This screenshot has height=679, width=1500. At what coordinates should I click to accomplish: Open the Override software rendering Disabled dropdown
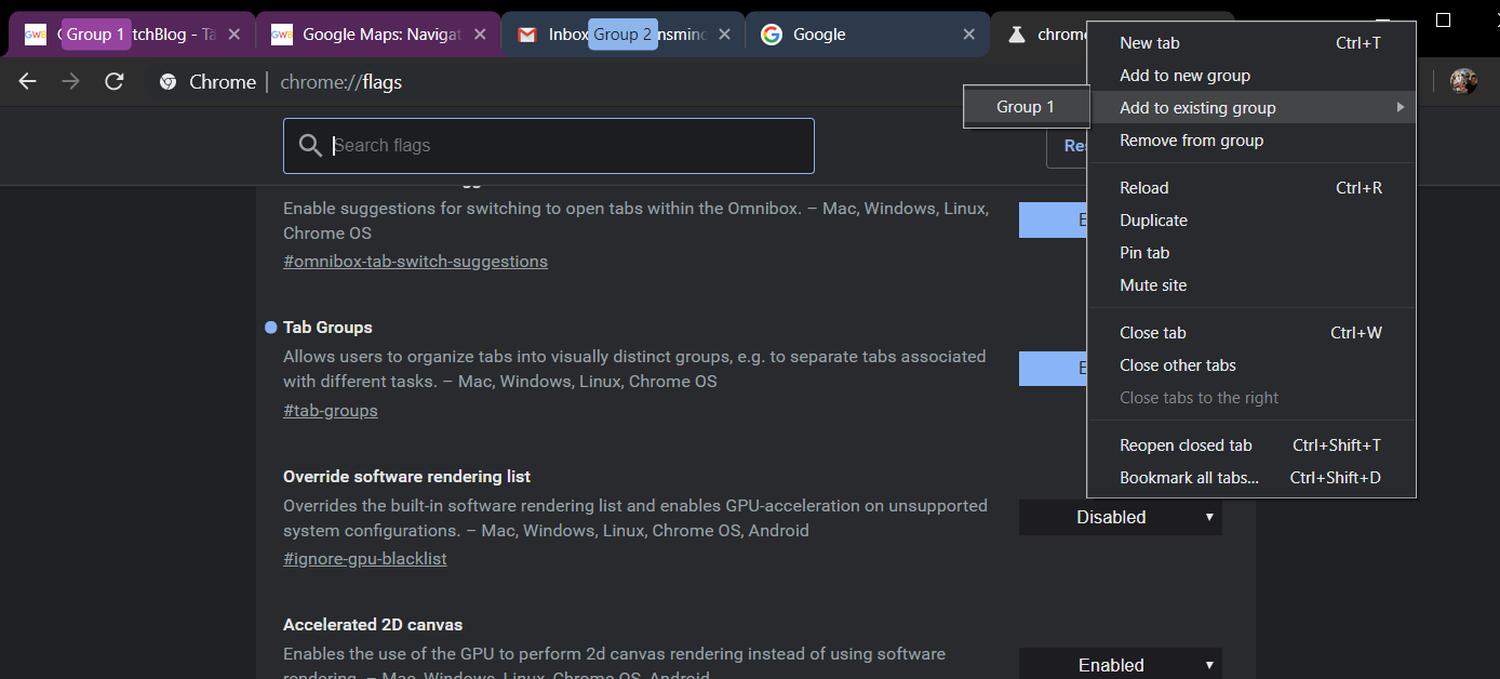(x=1120, y=517)
